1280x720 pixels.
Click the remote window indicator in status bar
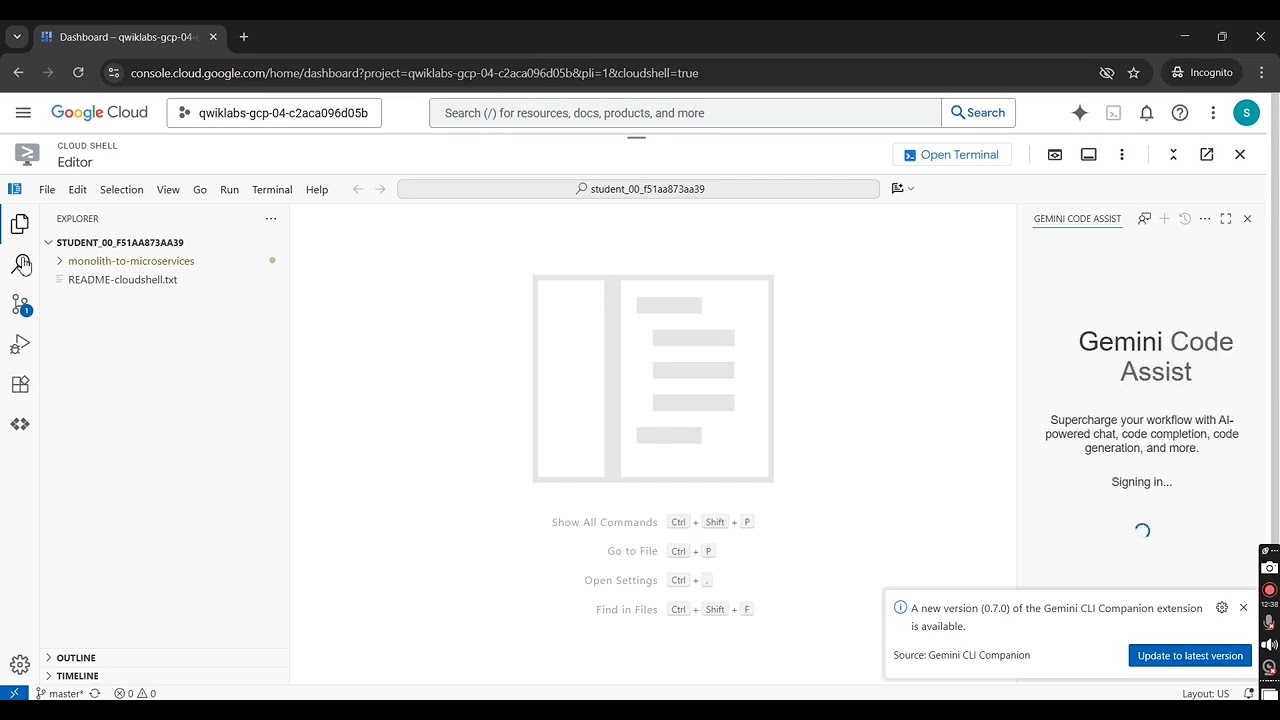click(x=14, y=693)
